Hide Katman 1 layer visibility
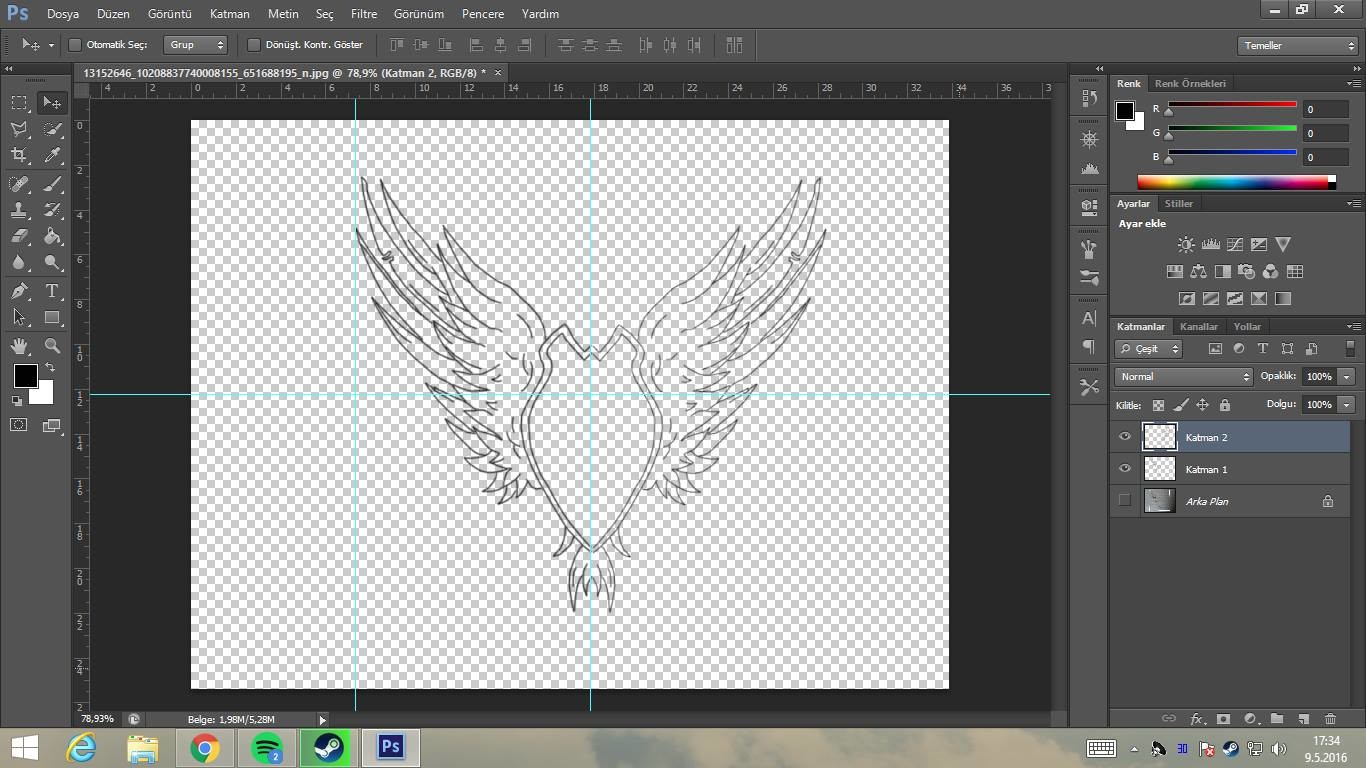This screenshot has width=1366, height=768. (1125, 469)
